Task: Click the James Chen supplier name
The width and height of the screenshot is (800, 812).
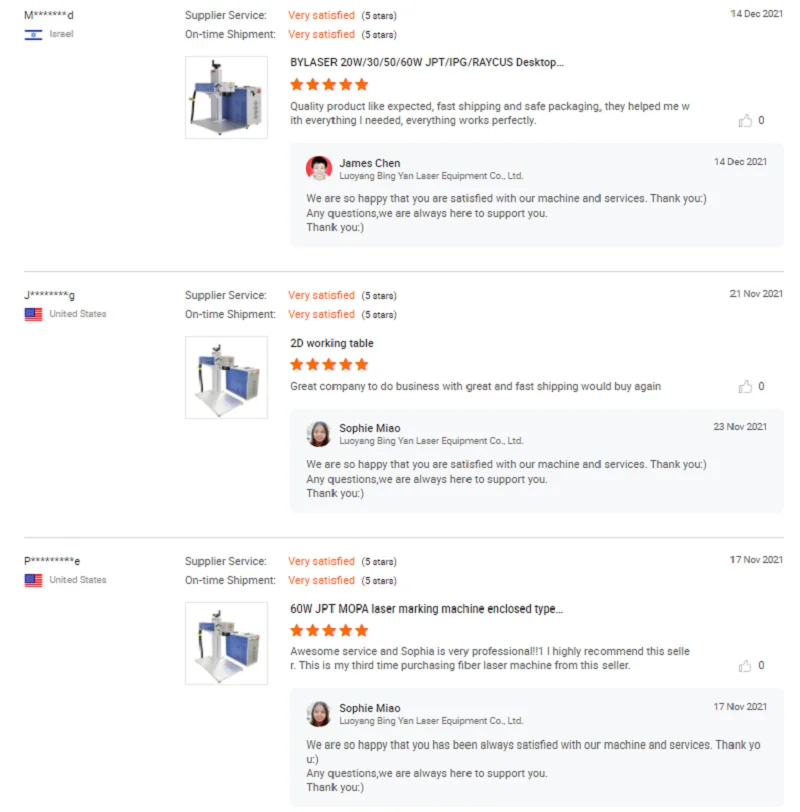Action: (x=369, y=163)
